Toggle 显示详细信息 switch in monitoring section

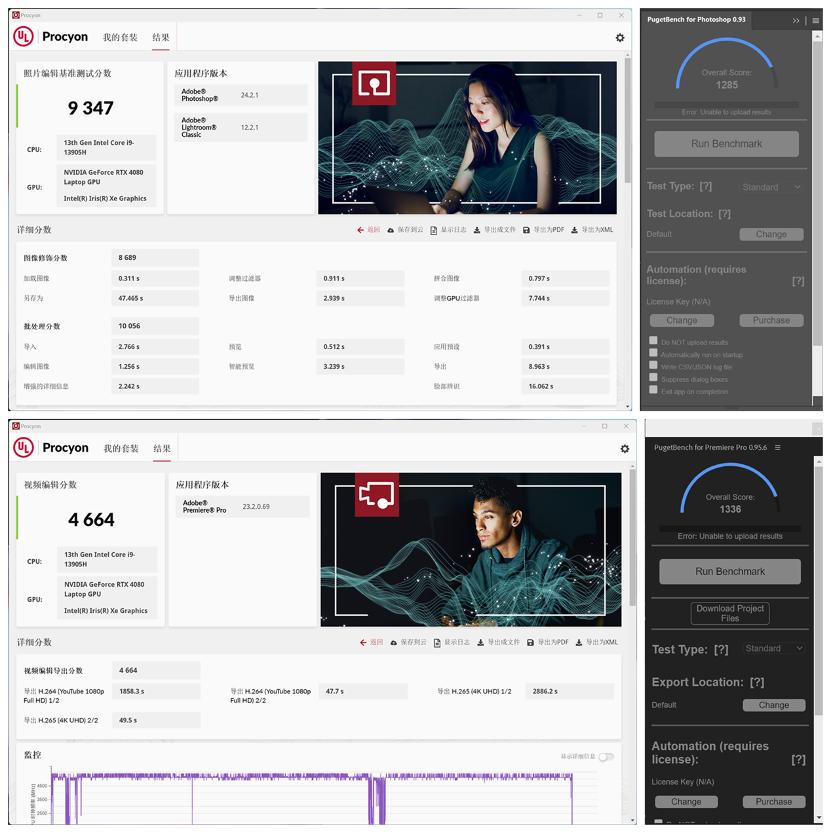click(605, 759)
